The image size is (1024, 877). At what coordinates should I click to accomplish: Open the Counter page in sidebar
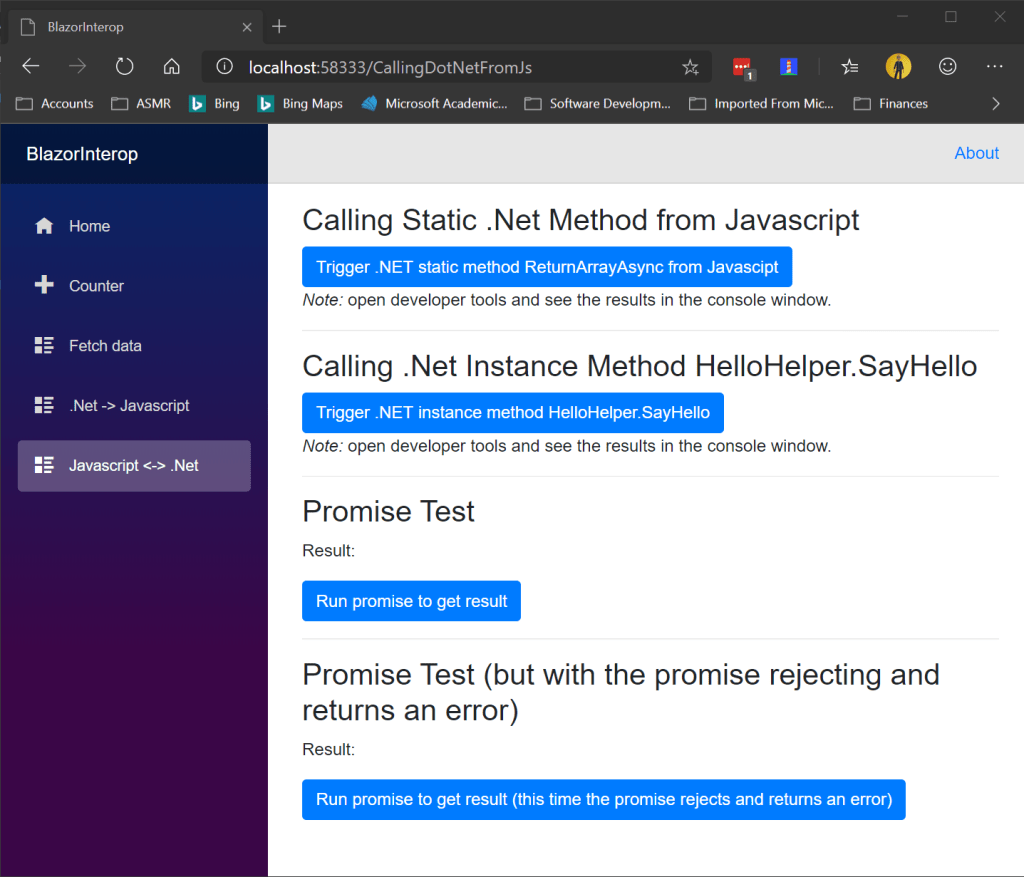(96, 286)
